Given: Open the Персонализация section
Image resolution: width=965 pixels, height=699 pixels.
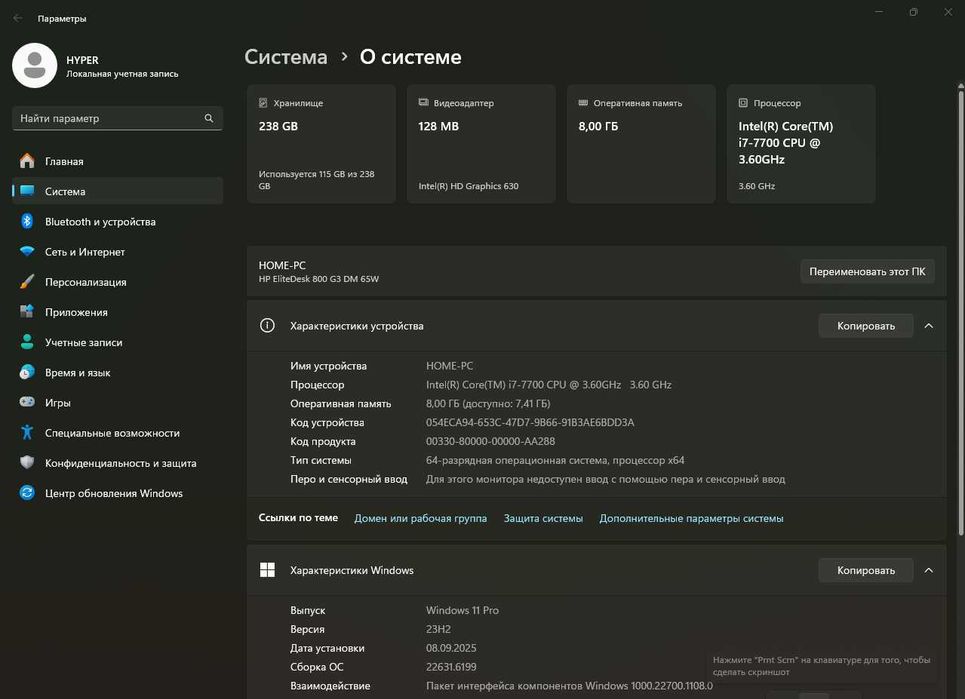Looking at the screenshot, I should coord(118,282).
